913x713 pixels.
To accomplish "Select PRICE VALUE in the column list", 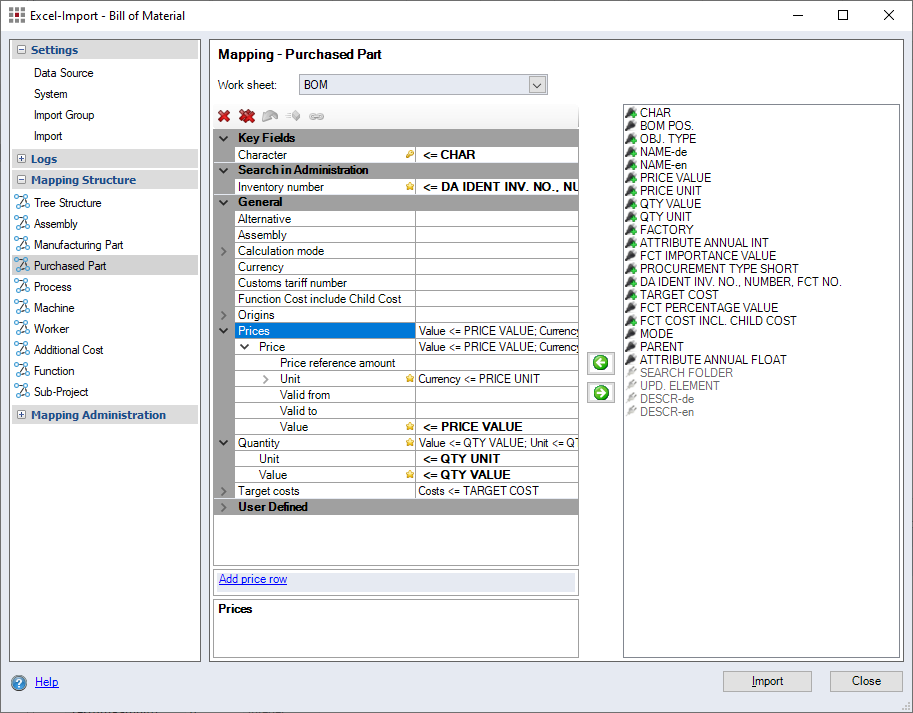I will click(675, 178).
